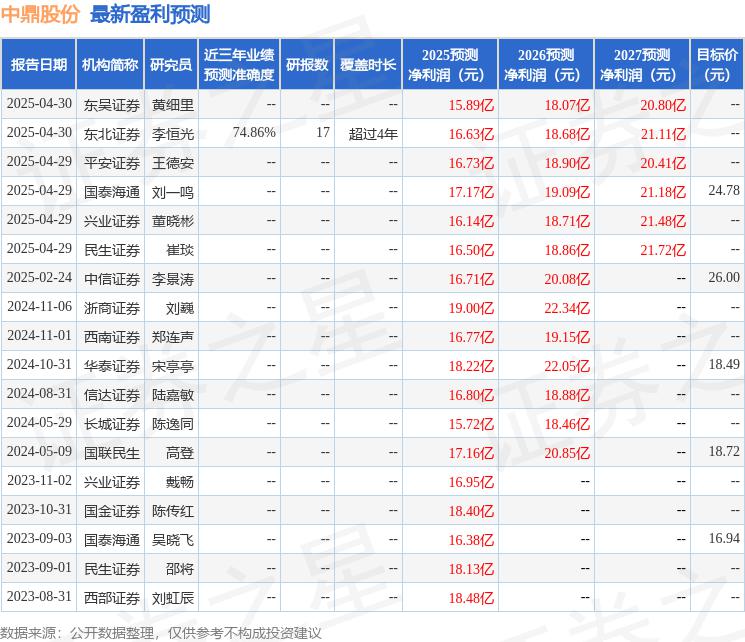The image size is (745, 642).
Task: Select analyst 宋亭亭 cell
Action: point(173,366)
